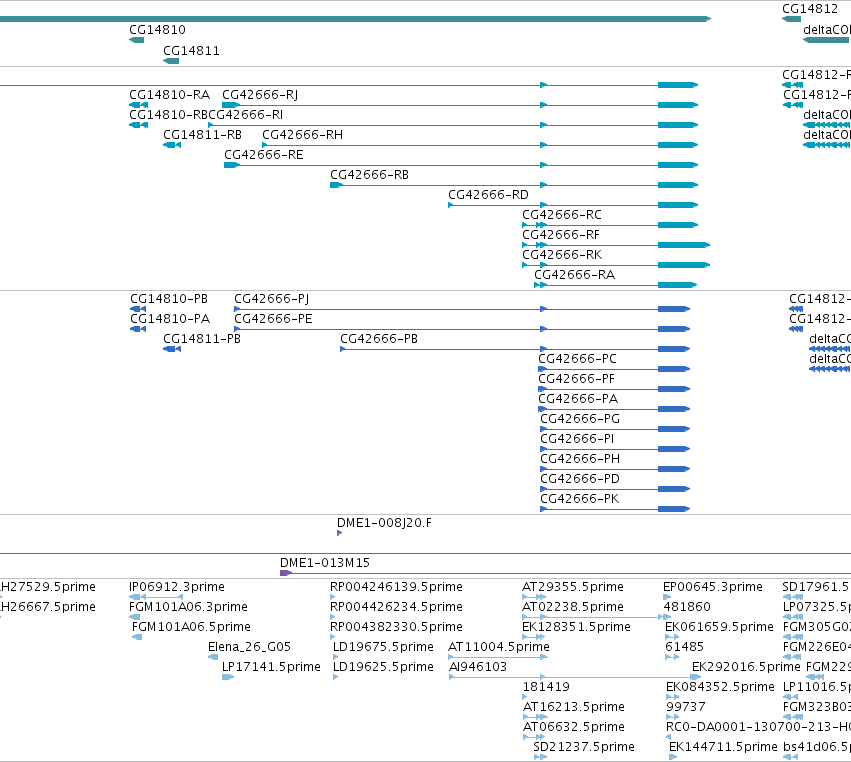Click the DME1-013M15 clone start block

(x=285, y=573)
